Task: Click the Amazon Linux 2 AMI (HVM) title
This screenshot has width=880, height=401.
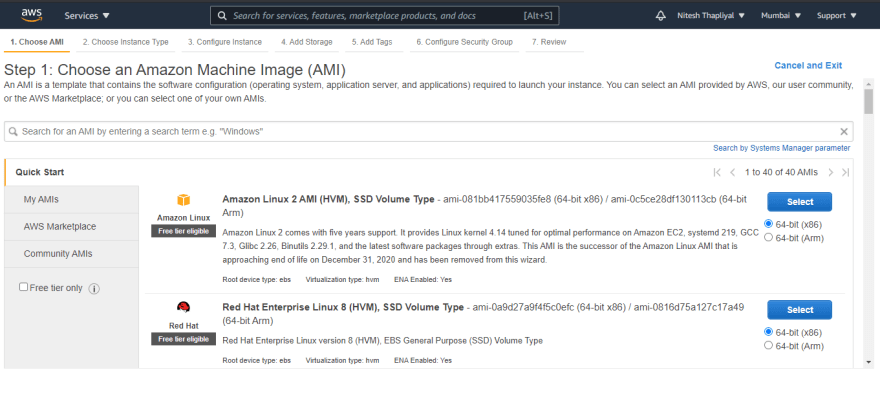Action: (x=328, y=199)
